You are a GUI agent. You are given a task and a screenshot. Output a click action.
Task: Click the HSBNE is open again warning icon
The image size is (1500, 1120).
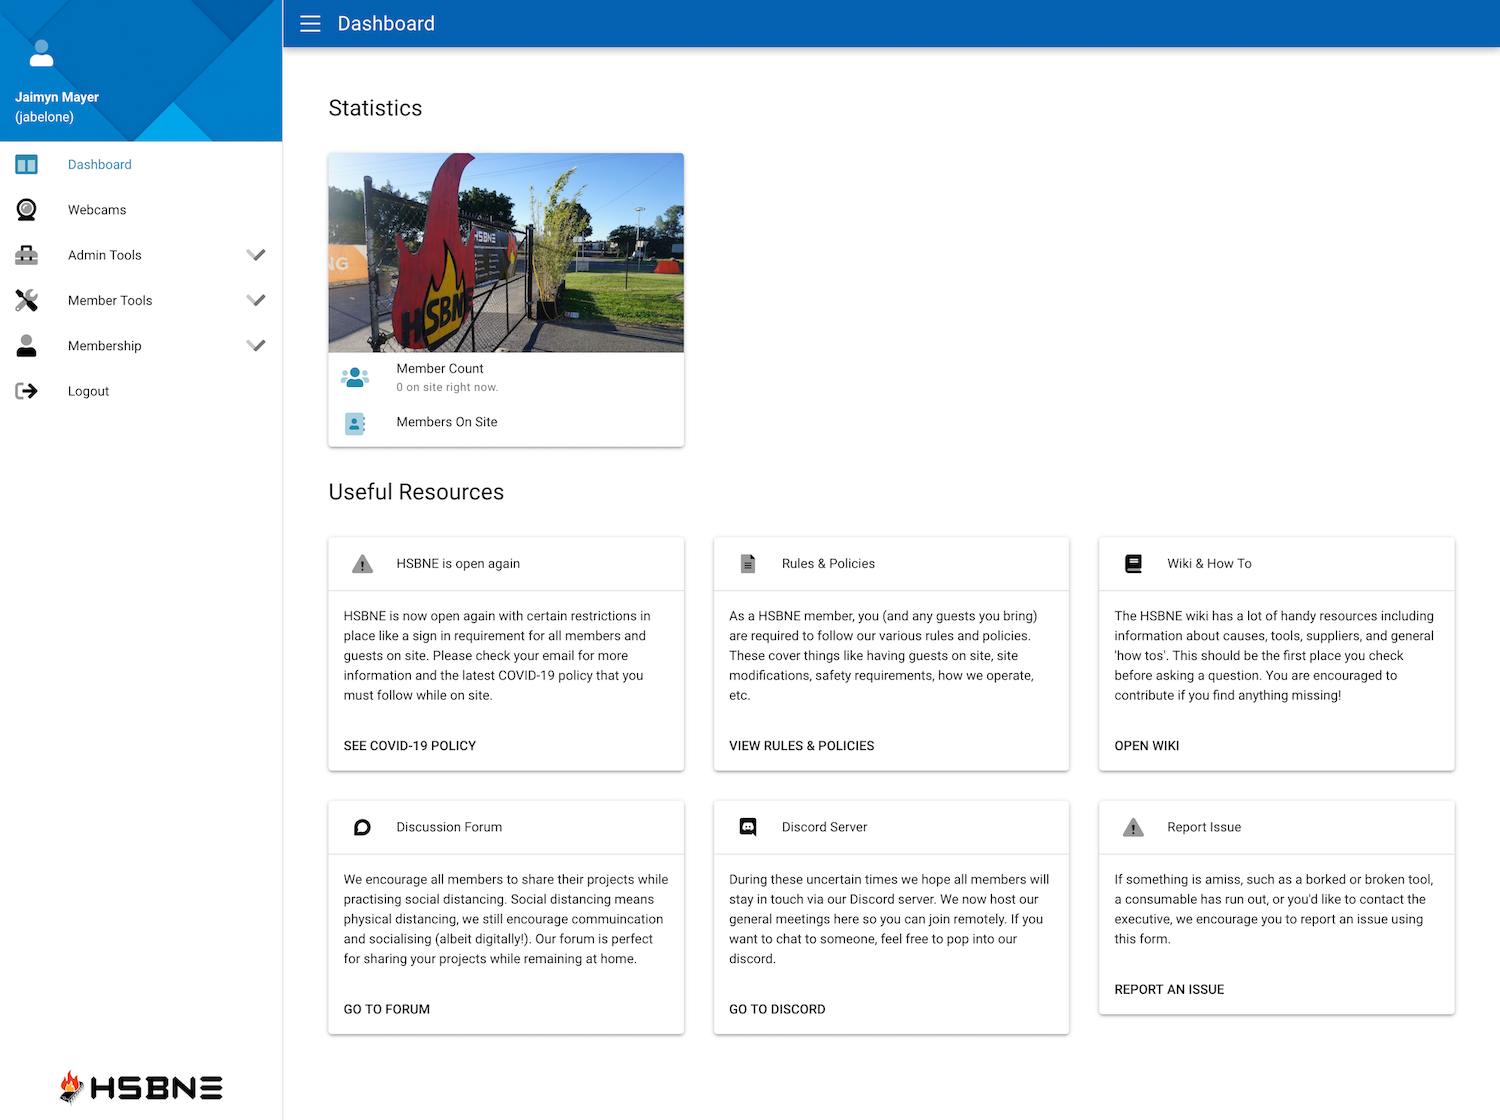[363, 564]
